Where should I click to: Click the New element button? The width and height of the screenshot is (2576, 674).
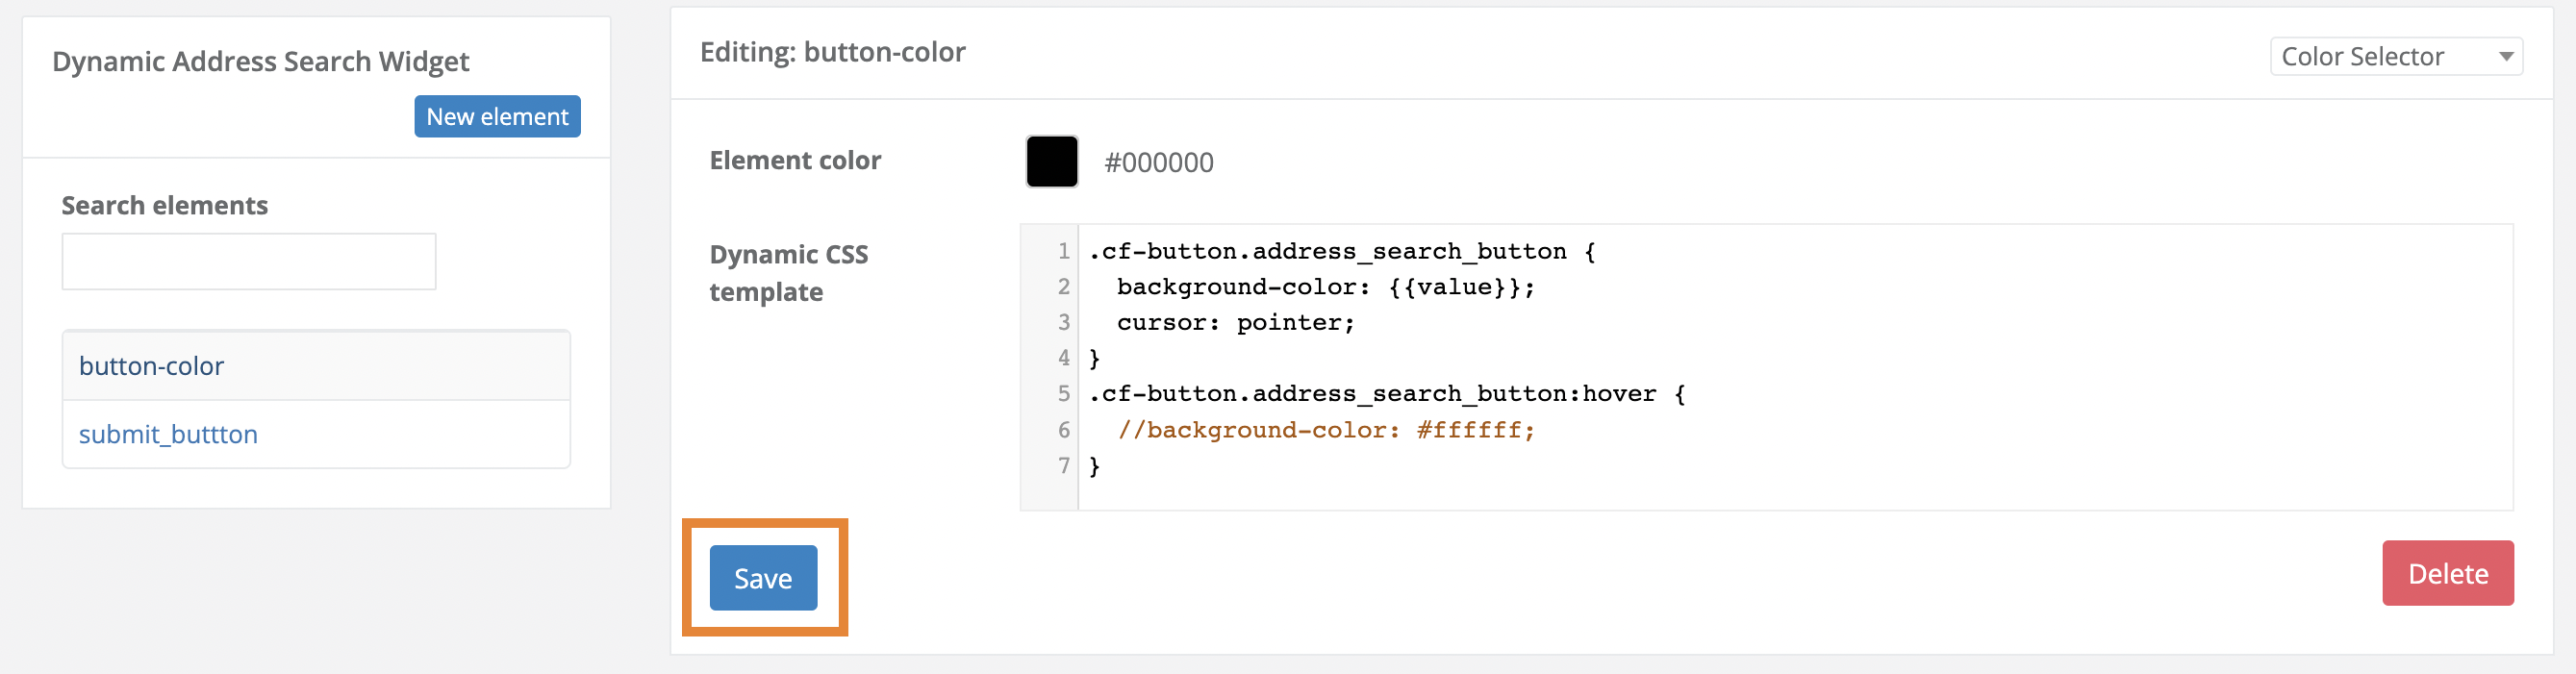497,116
